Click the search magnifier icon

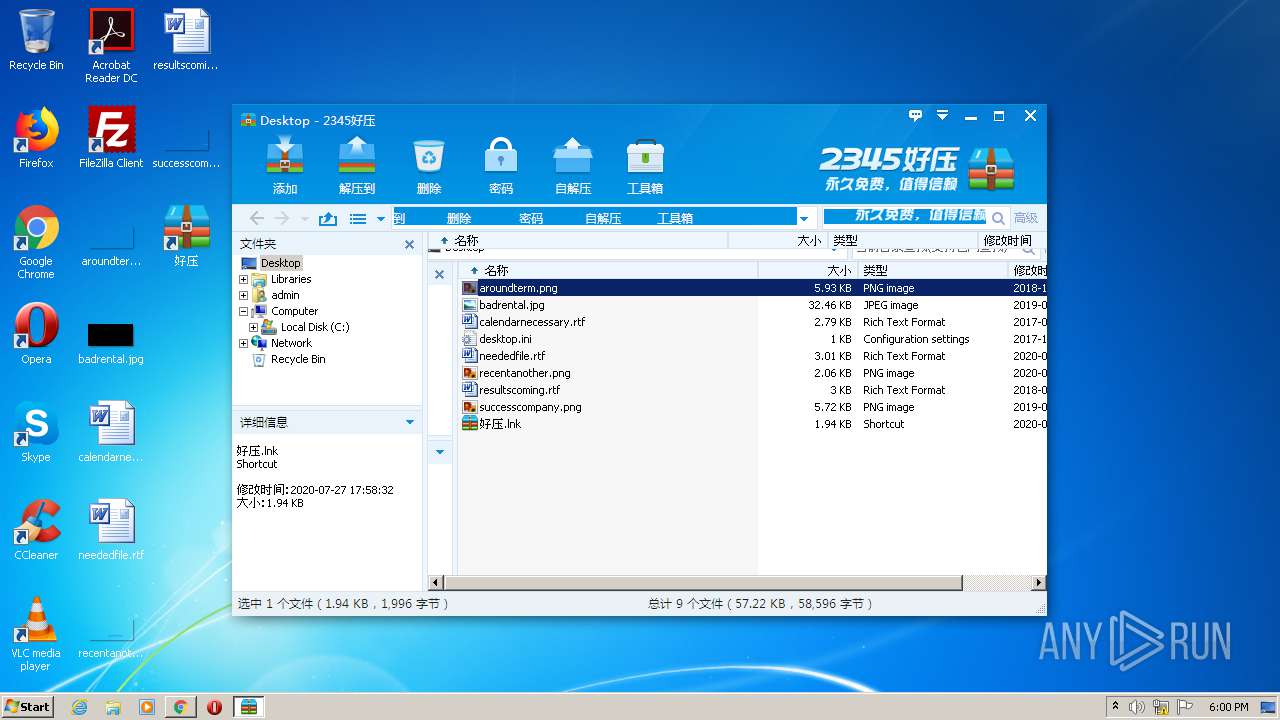point(997,218)
